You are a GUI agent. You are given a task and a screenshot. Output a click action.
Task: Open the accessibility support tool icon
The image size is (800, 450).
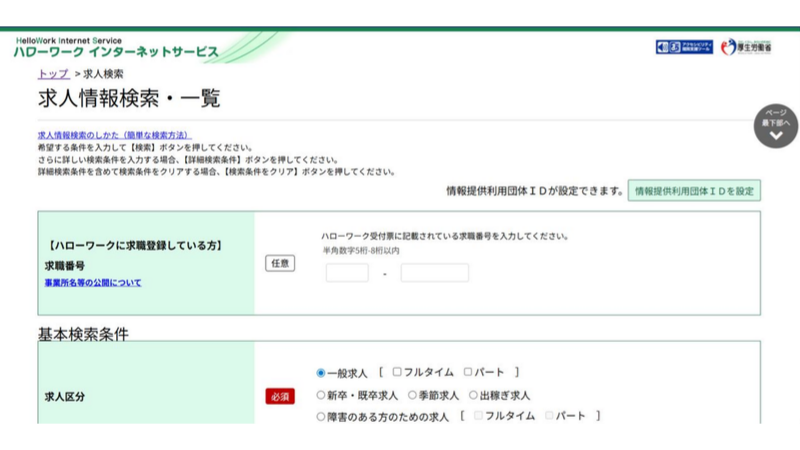(x=684, y=47)
